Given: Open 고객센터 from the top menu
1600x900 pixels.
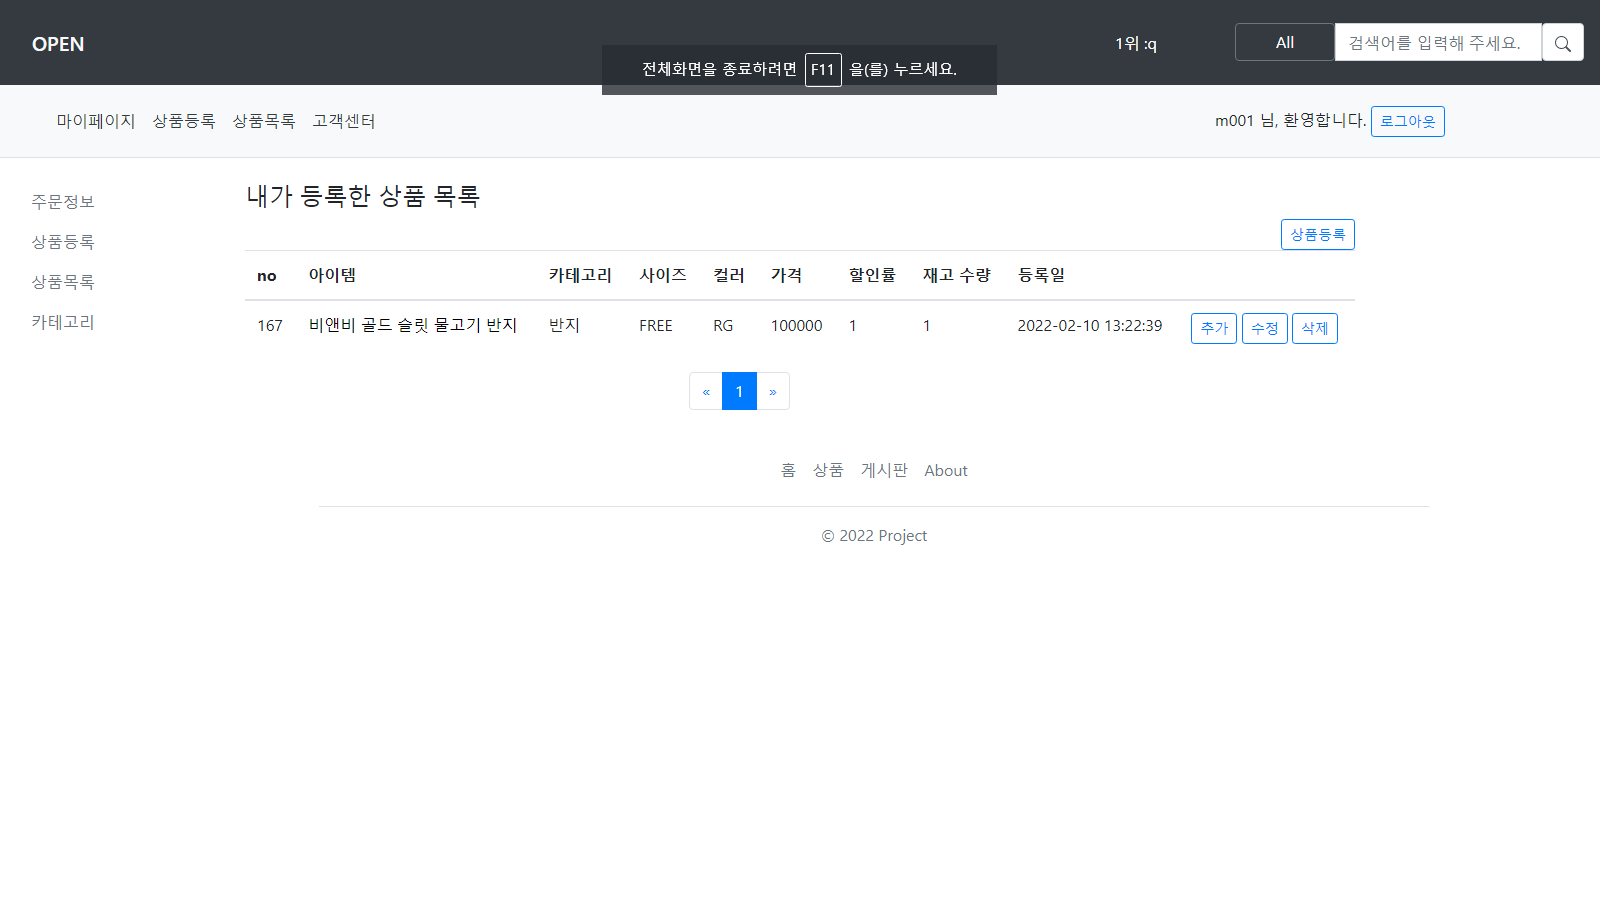Looking at the screenshot, I should [x=343, y=121].
